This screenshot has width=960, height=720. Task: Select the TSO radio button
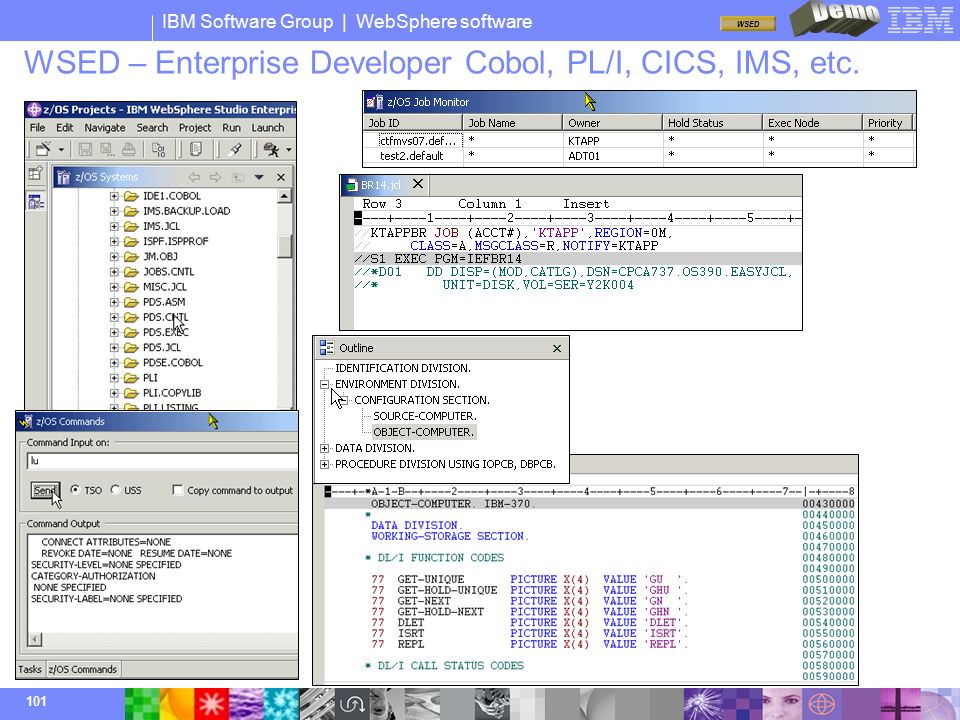coord(75,490)
